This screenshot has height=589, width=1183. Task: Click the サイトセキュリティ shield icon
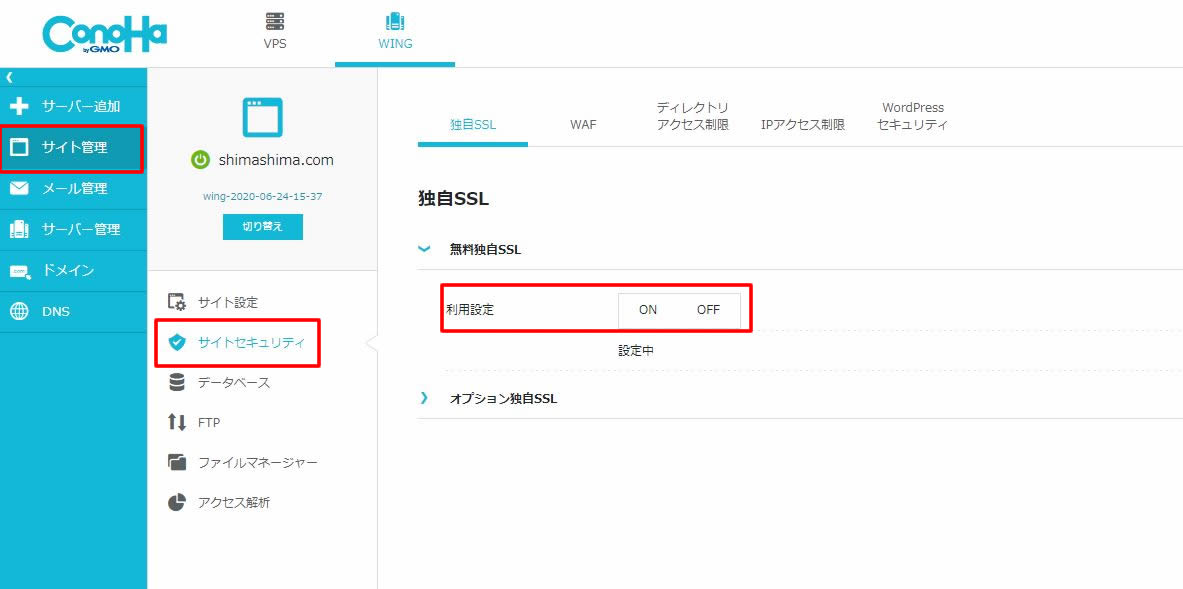tap(177, 342)
